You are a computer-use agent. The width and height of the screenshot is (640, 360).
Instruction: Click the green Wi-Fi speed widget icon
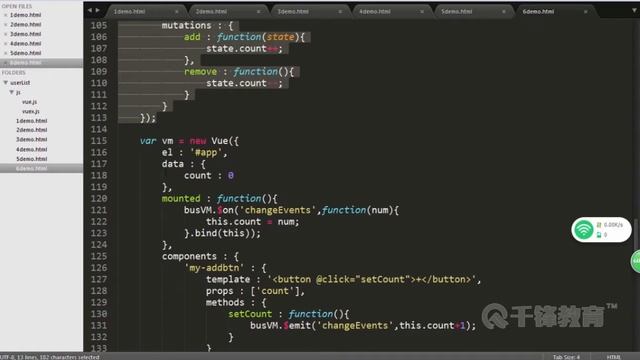(583, 229)
